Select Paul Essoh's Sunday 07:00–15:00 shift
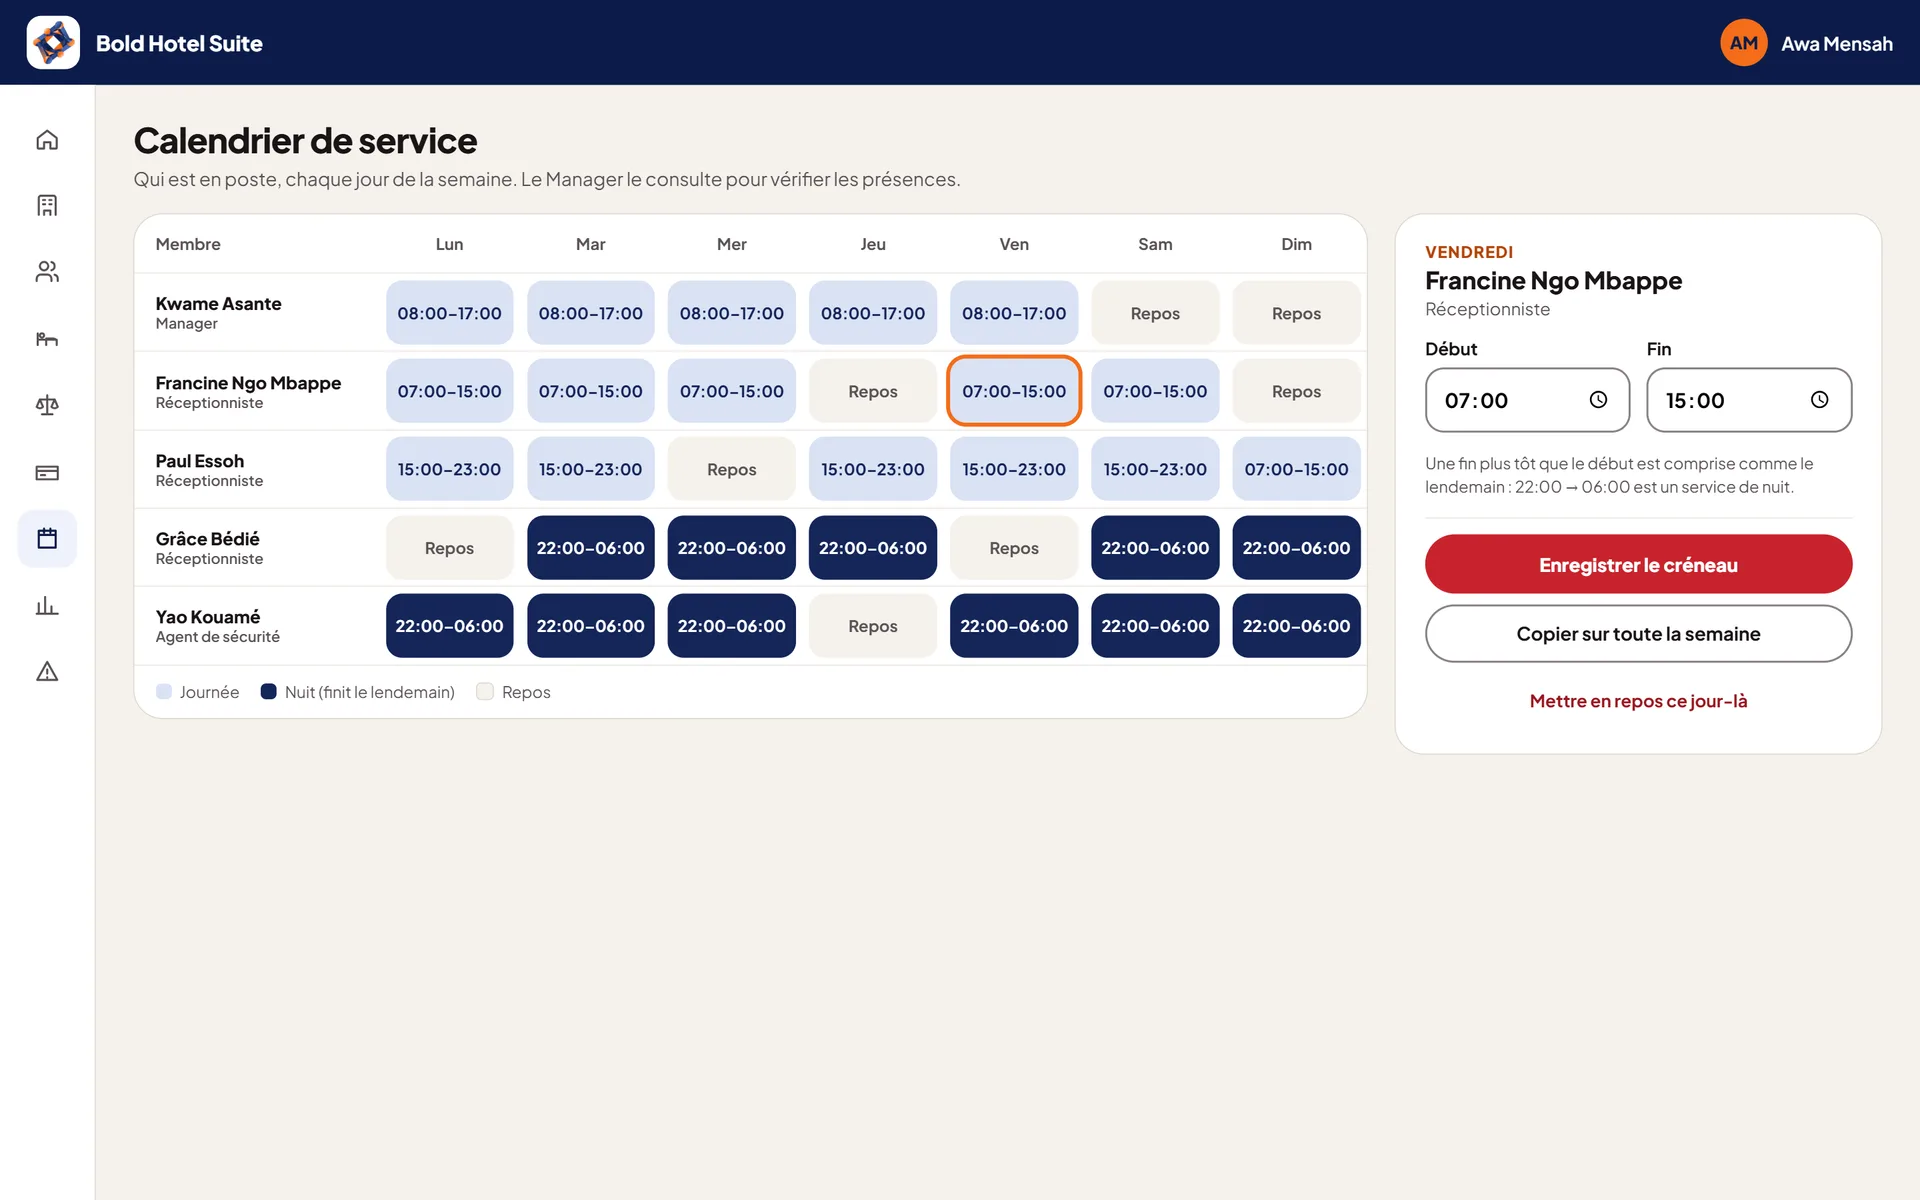Viewport: 1920px width, 1200px height. 1296,469
